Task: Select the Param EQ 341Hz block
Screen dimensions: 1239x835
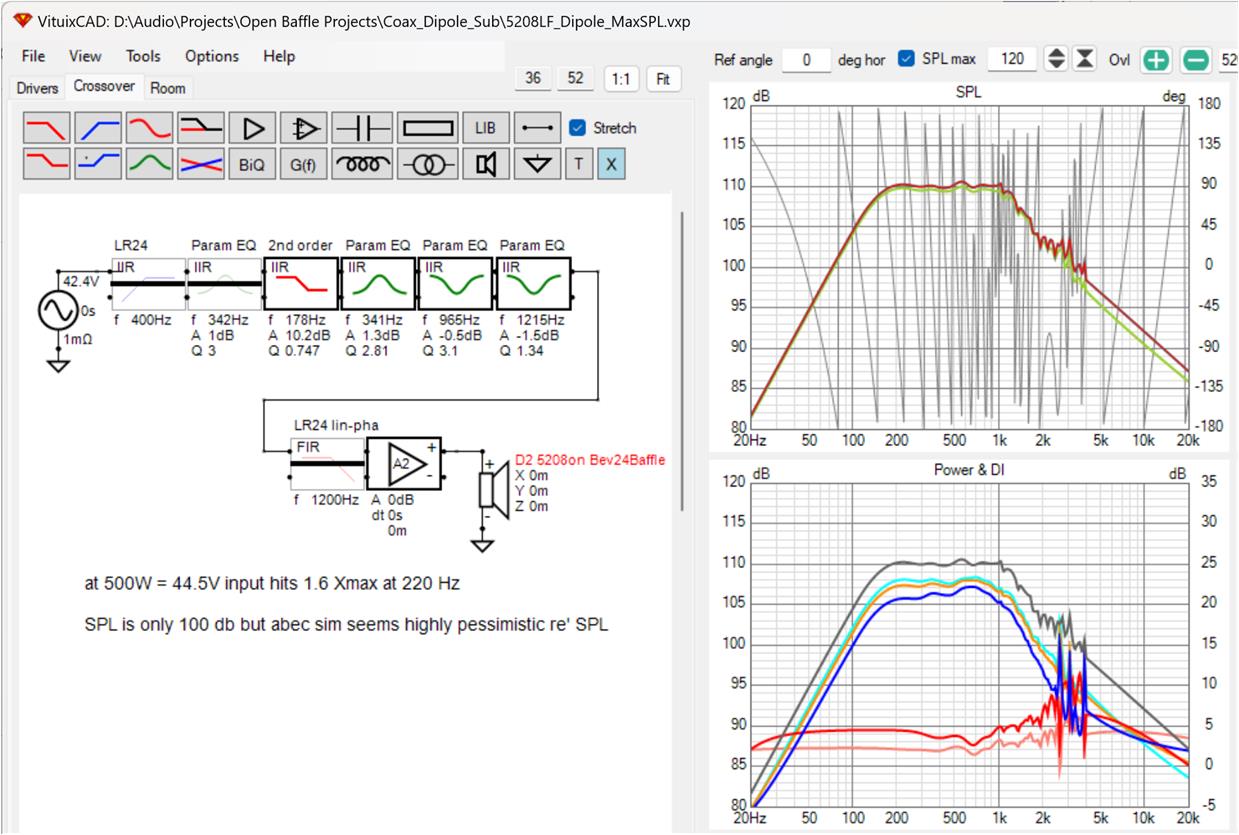Action: [x=378, y=283]
